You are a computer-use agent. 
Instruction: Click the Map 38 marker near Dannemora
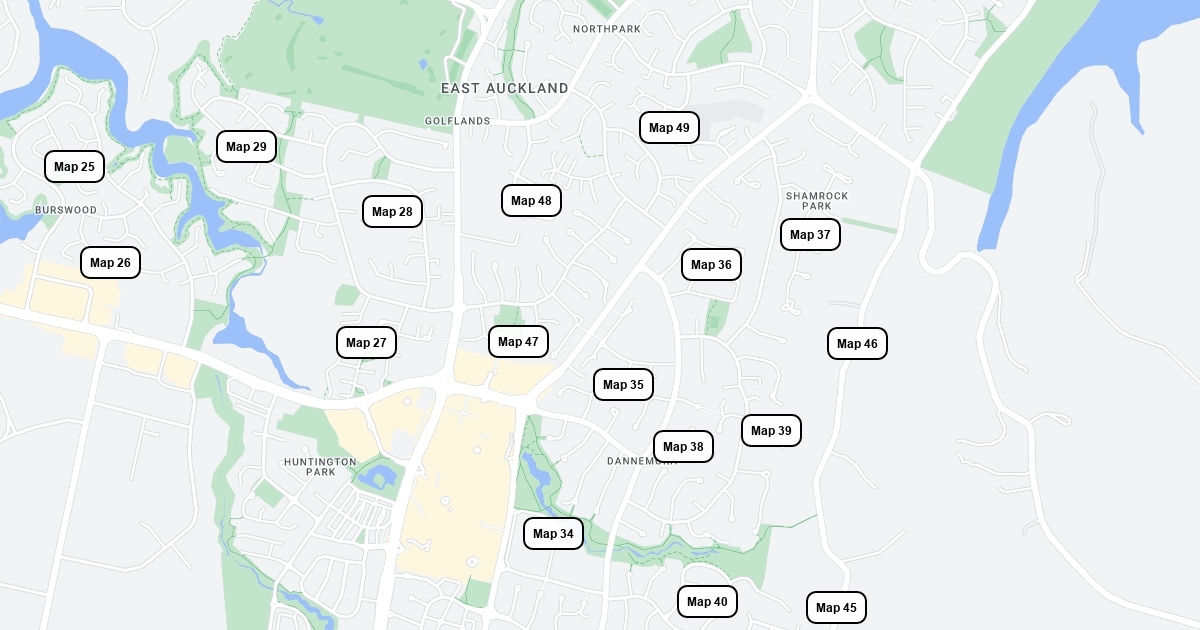pyautogui.click(x=683, y=447)
